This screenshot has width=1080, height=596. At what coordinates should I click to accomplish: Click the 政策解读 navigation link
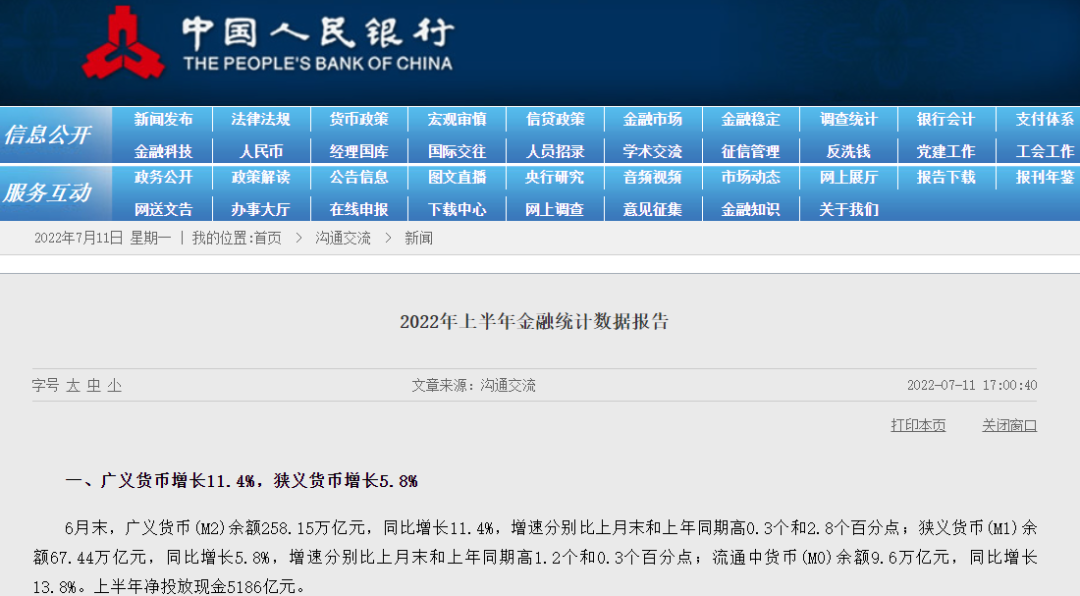(x=261, y=177)
